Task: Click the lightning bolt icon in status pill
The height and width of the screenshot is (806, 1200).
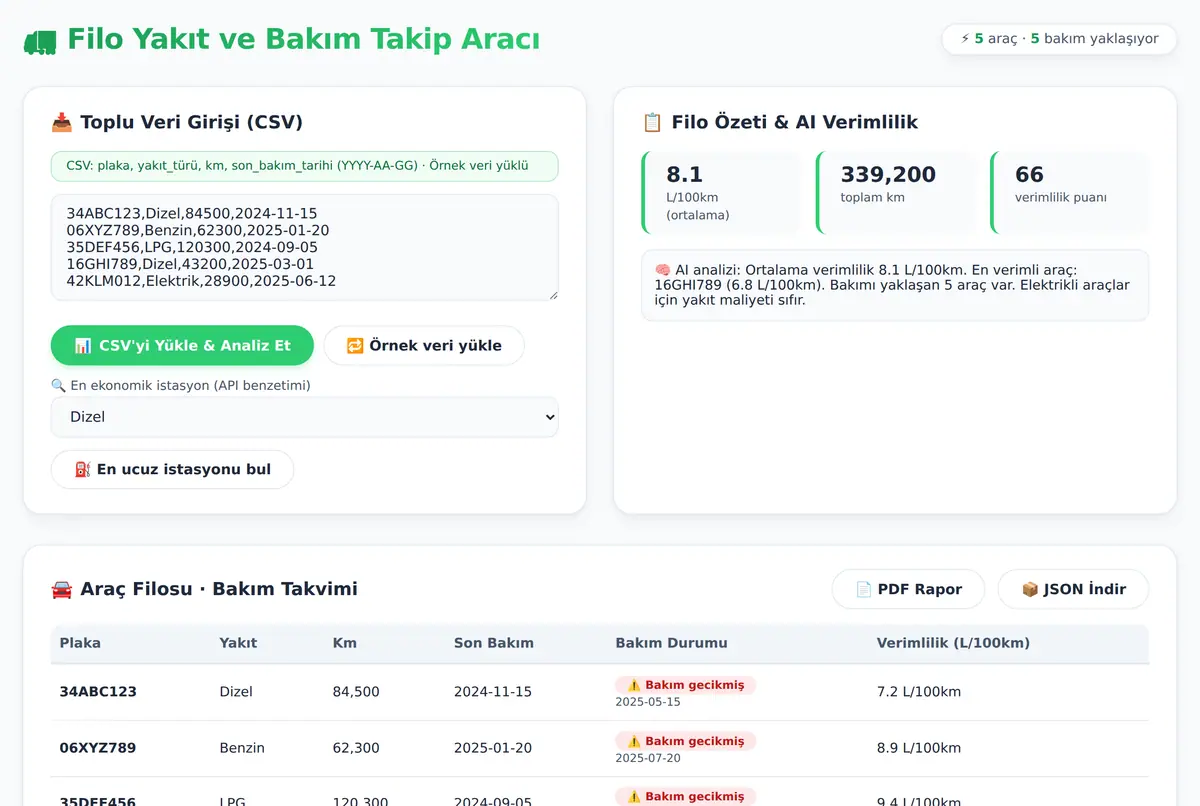Action: pyautogui.click(x=965, y=39)
